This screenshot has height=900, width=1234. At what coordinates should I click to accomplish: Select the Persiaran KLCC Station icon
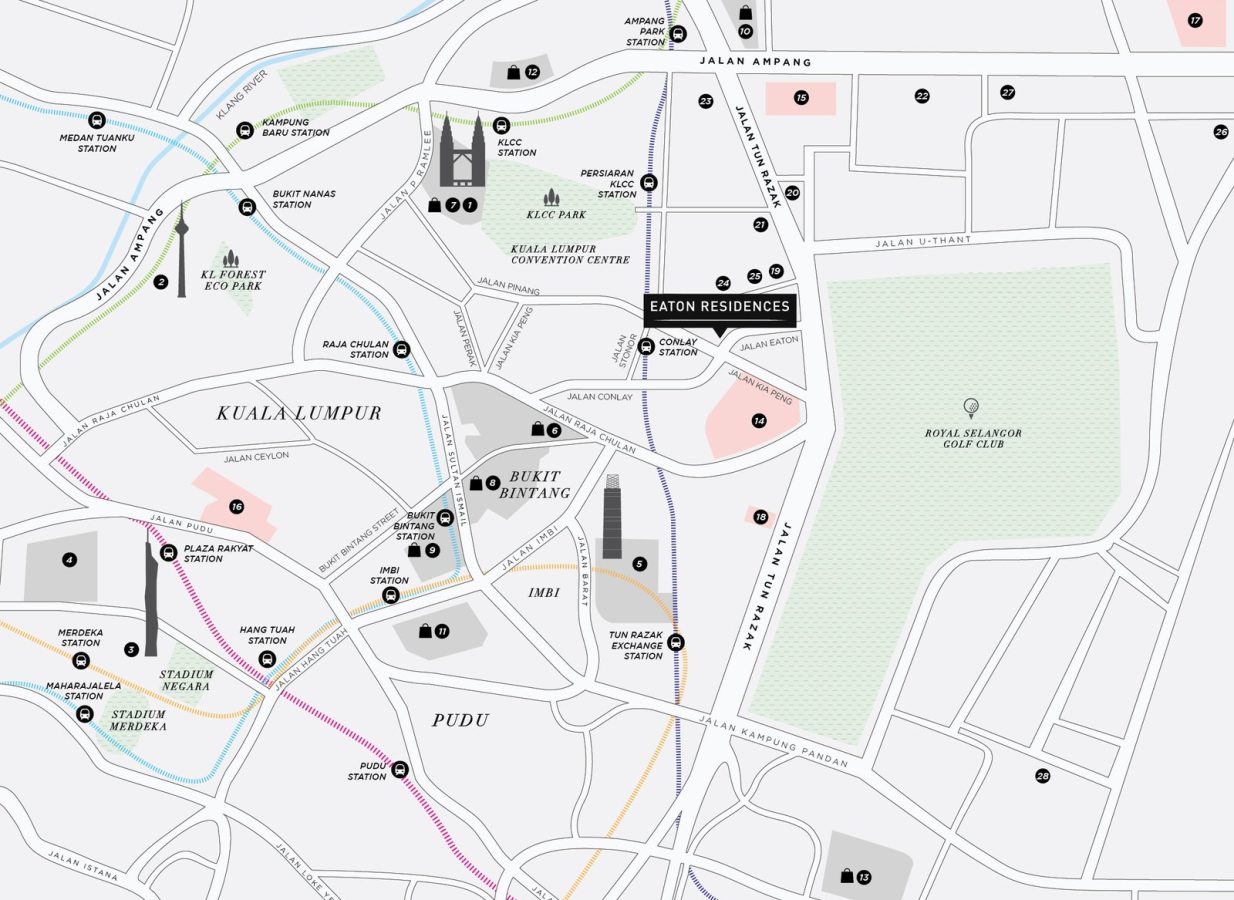pos(649,183)
